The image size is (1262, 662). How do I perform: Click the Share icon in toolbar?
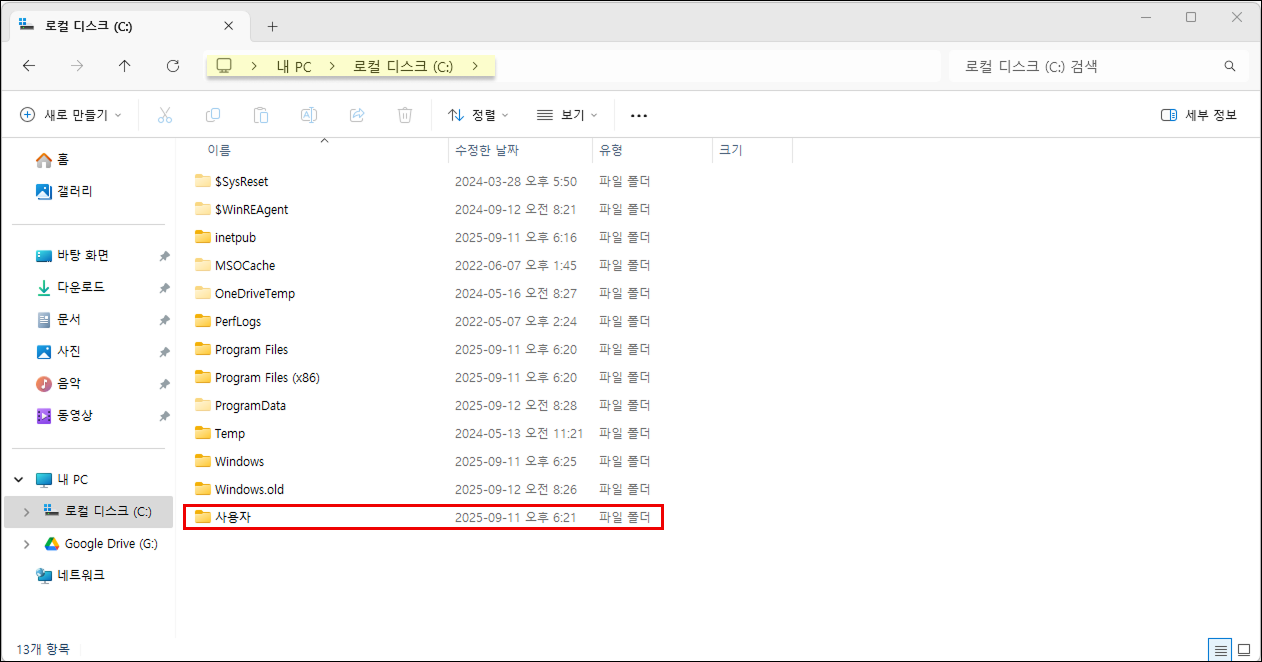coord(357,115)
